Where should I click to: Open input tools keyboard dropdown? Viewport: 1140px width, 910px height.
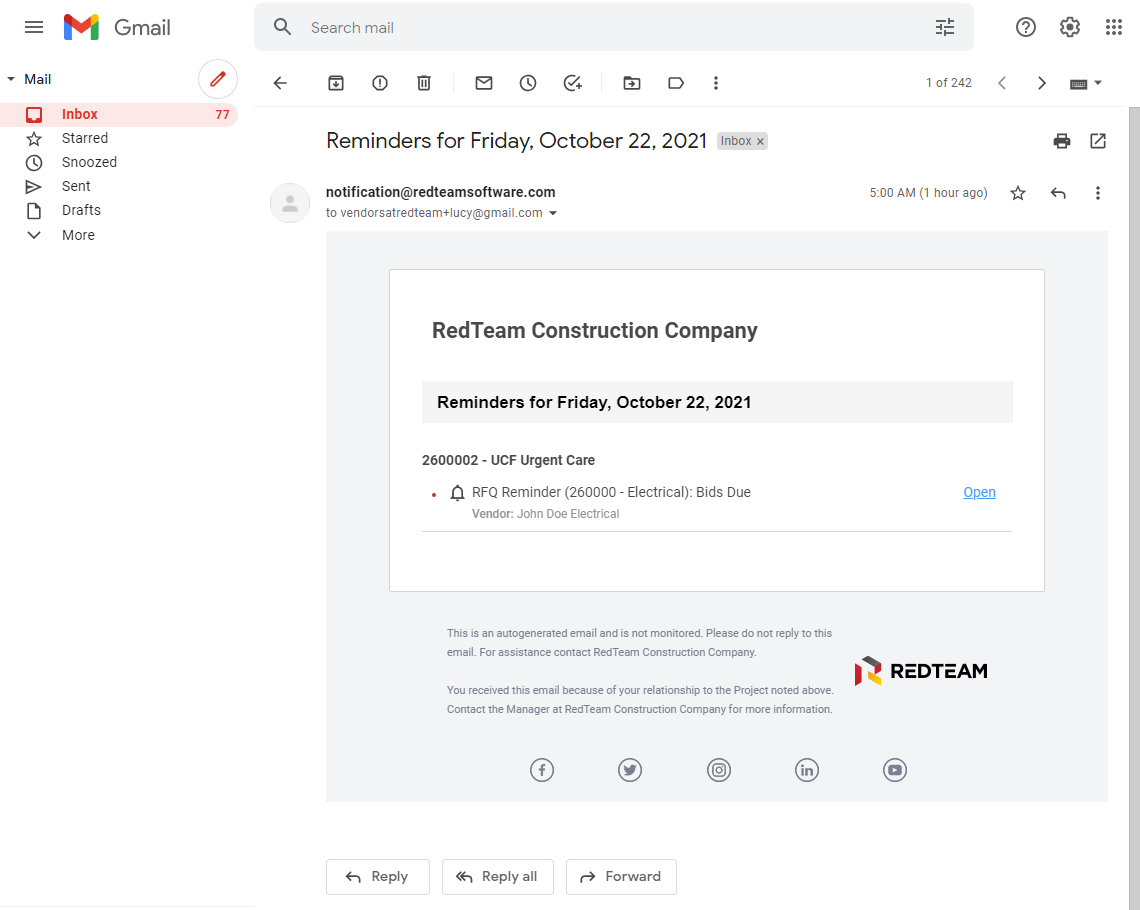[1085, 84]
